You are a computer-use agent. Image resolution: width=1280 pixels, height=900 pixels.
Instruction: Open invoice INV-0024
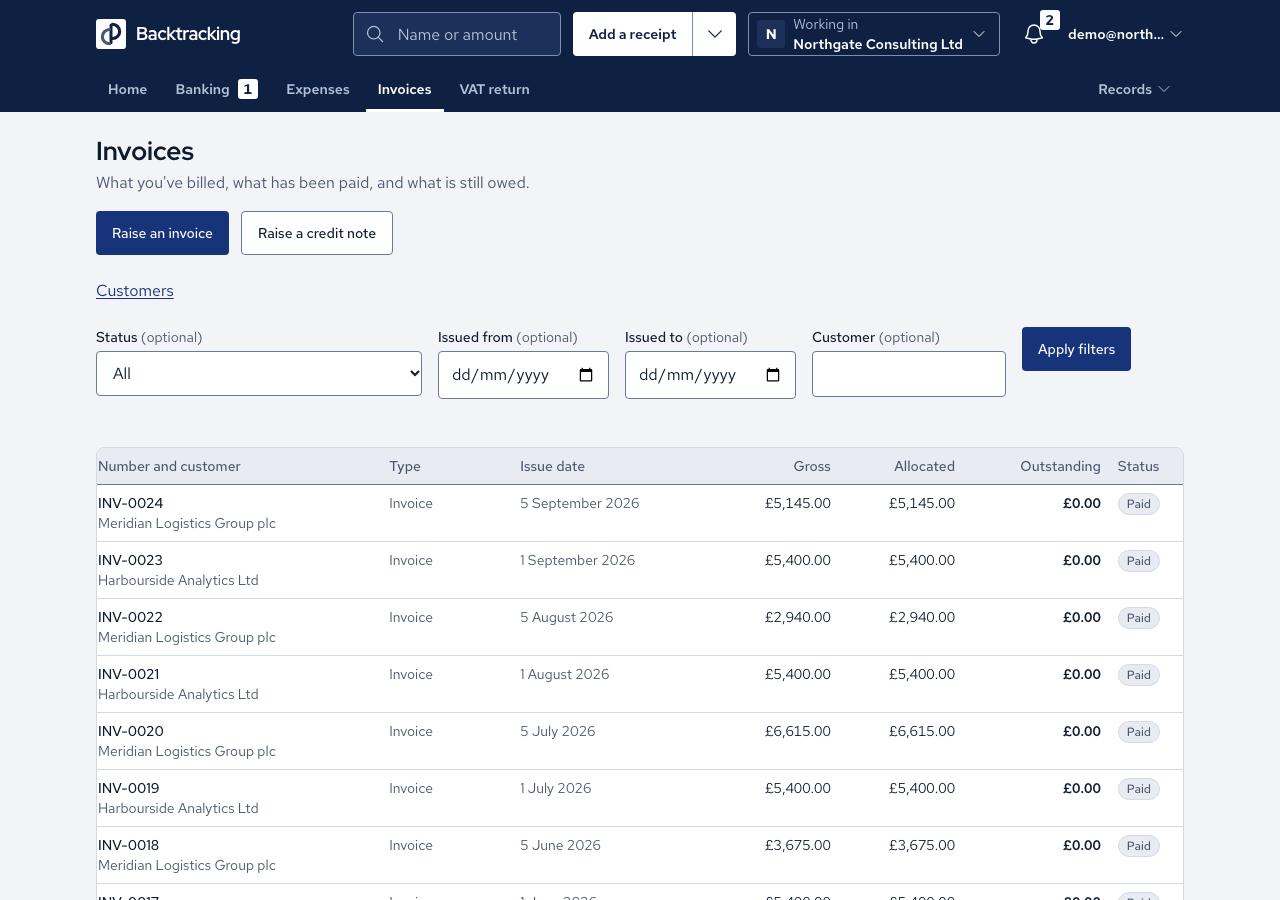[130, 503]
